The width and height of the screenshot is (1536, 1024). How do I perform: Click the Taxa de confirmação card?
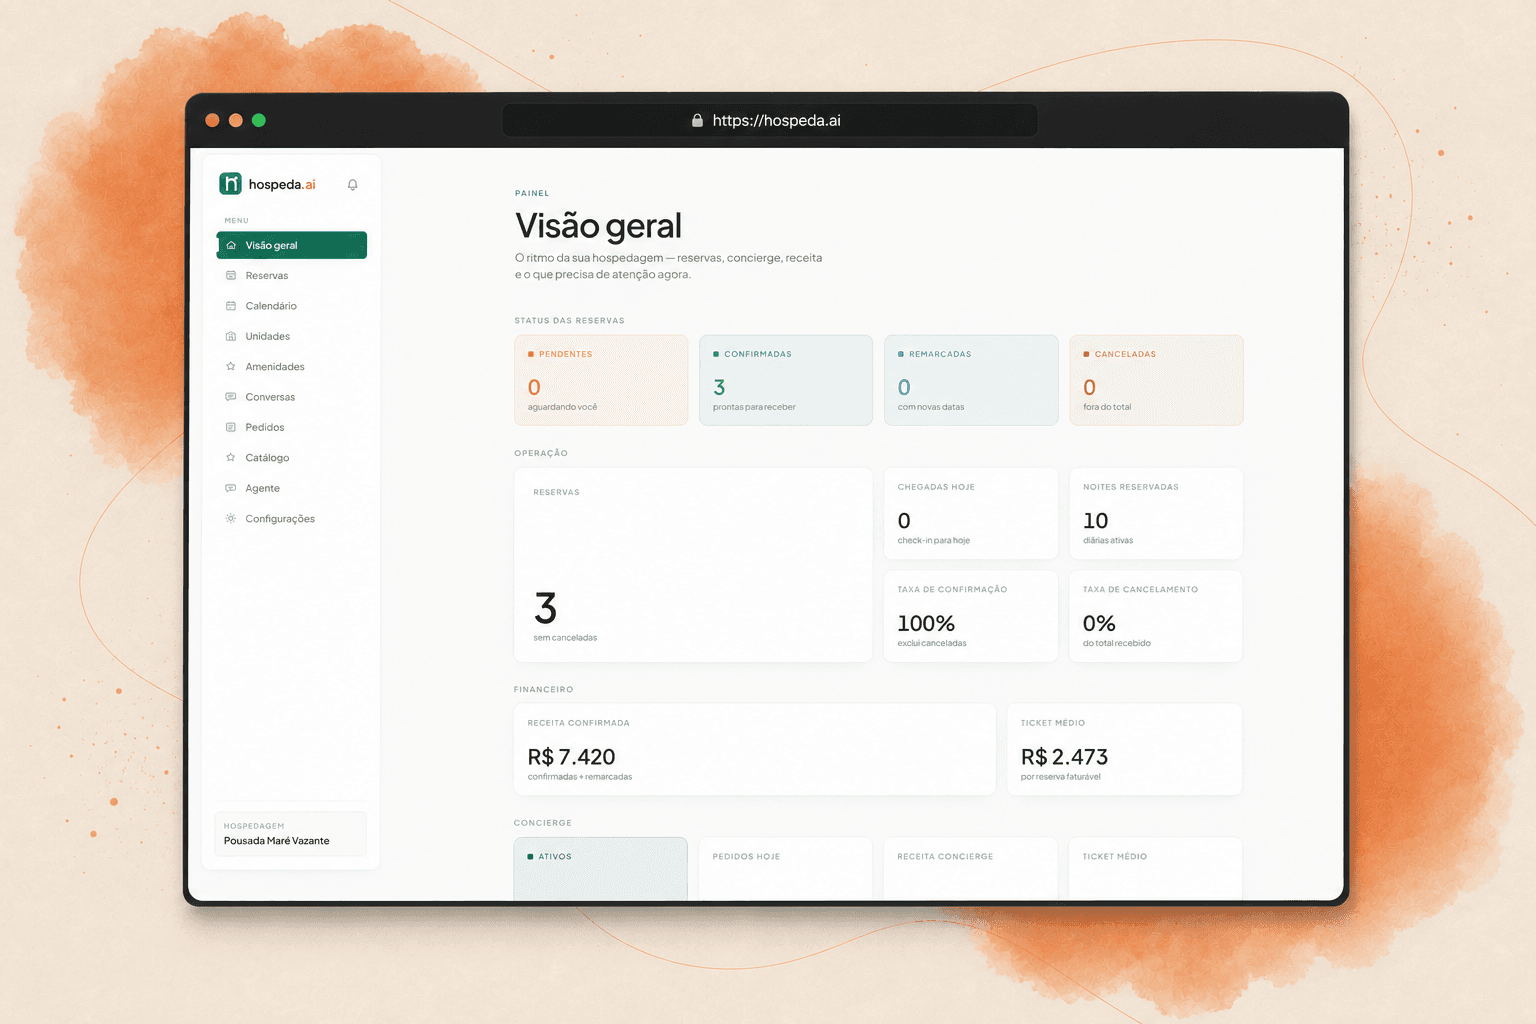[971, 616]
